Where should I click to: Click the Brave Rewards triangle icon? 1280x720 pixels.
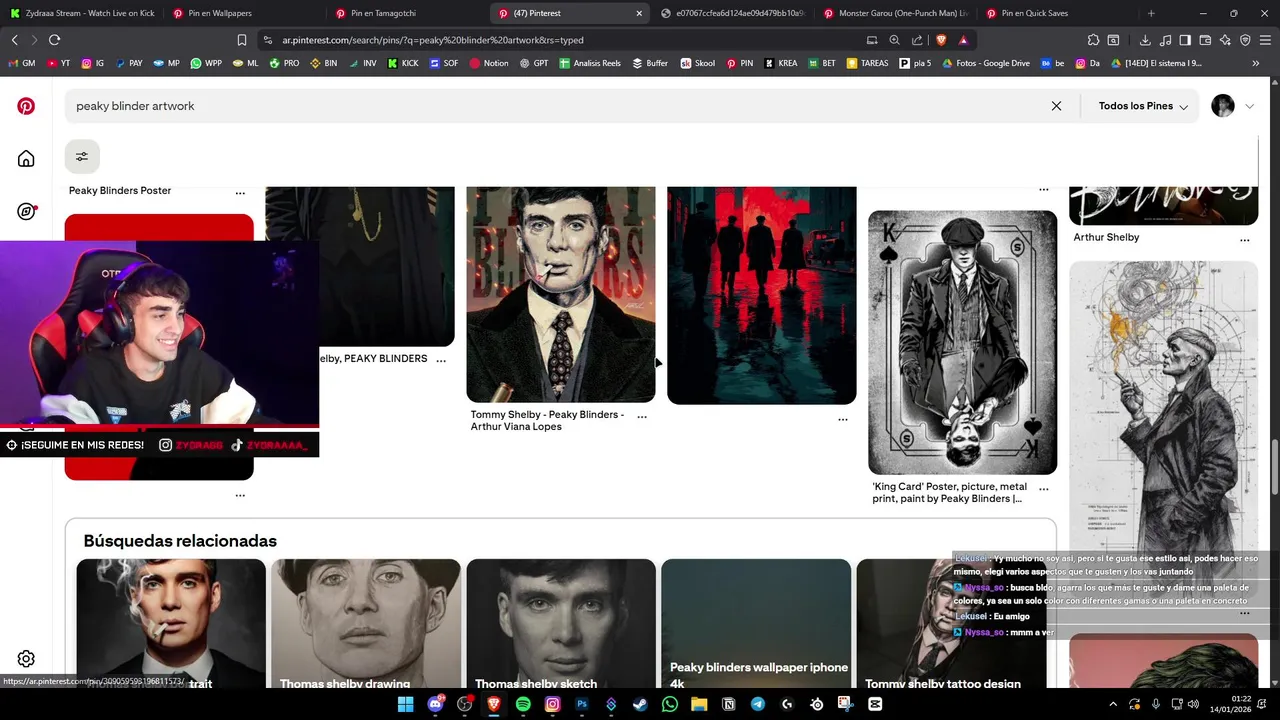963,40
